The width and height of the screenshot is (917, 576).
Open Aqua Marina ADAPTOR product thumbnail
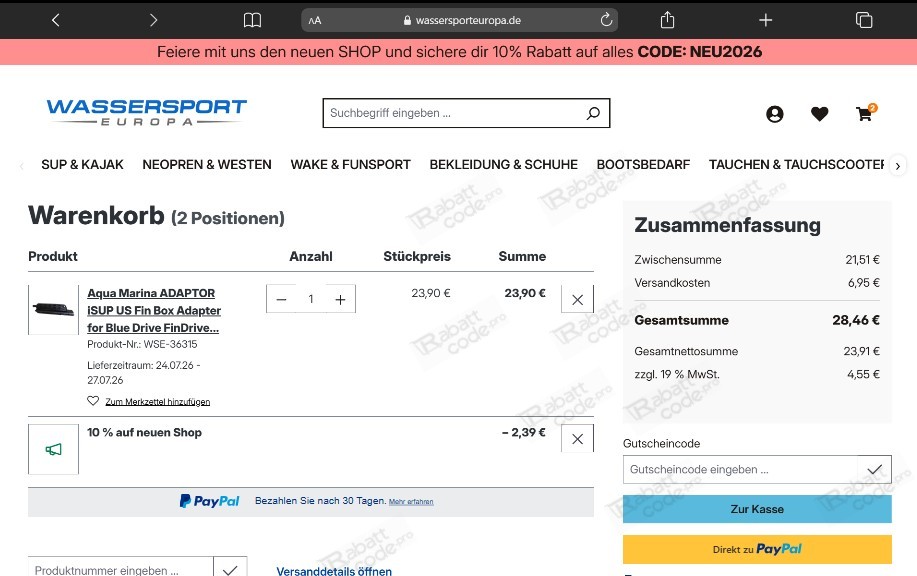53,309
